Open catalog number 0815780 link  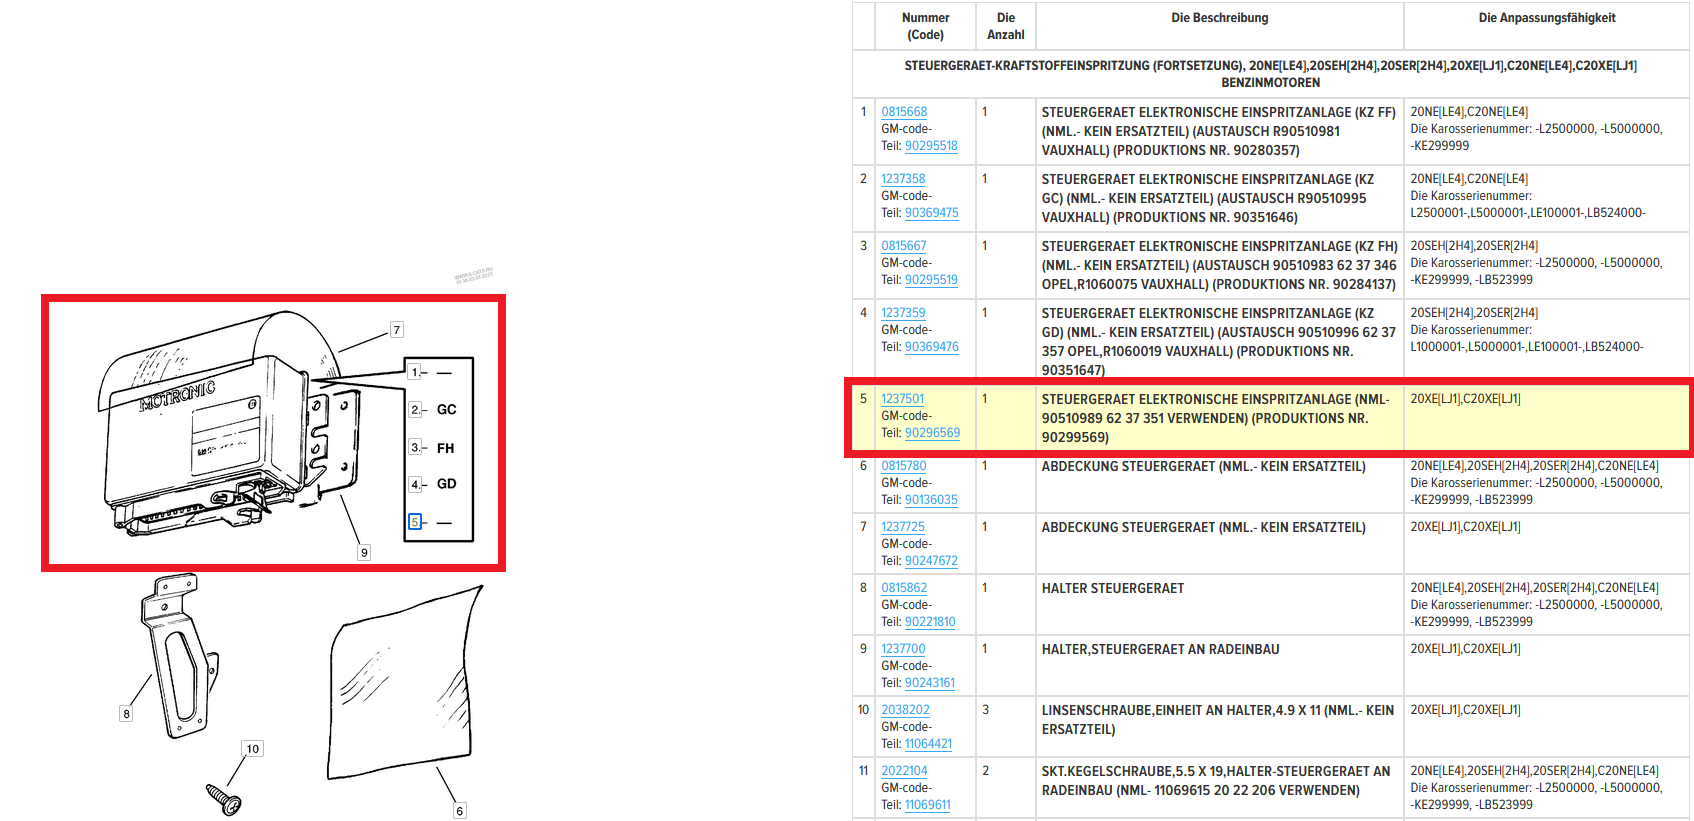click(x=904, y=466)
